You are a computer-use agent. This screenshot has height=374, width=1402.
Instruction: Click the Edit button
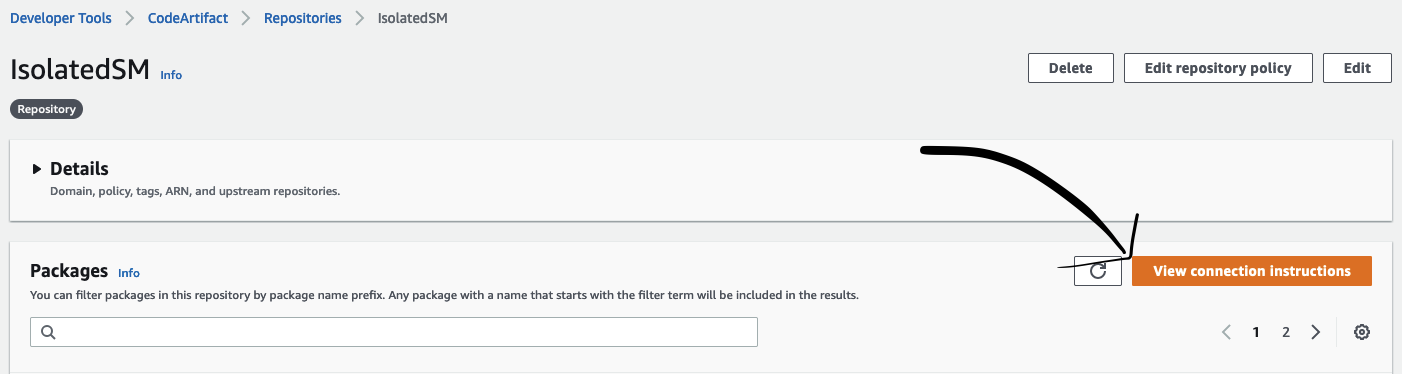point(1357,68)
